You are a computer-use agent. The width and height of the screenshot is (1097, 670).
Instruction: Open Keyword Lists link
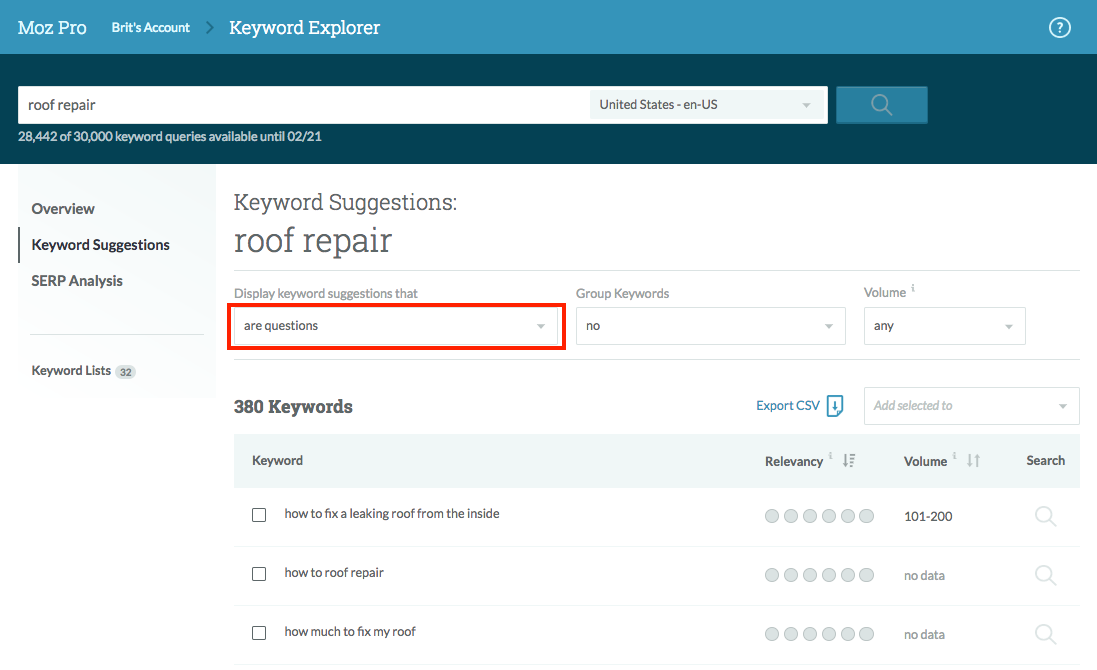(x=72, y=371)
